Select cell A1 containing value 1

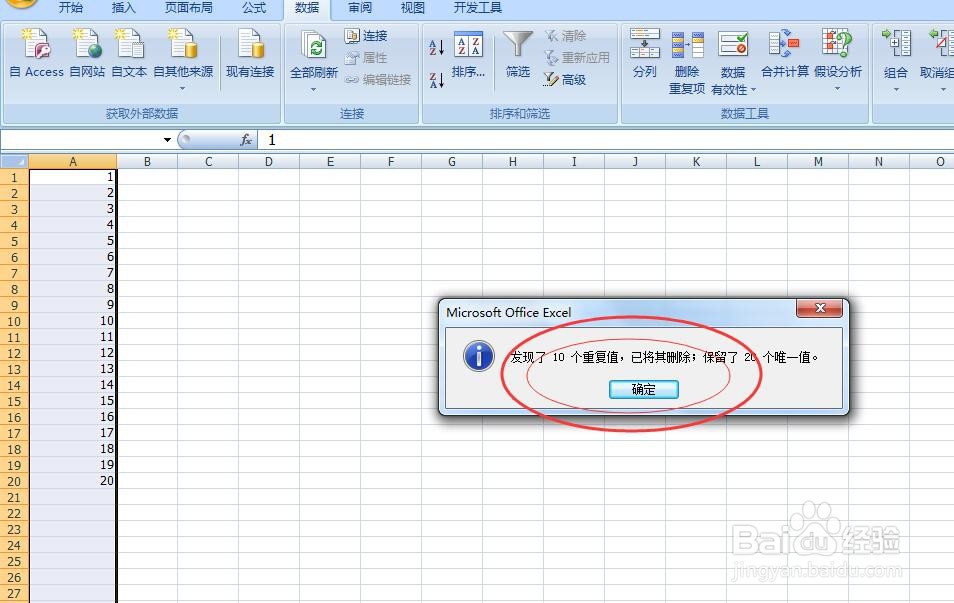click(73, 176)
